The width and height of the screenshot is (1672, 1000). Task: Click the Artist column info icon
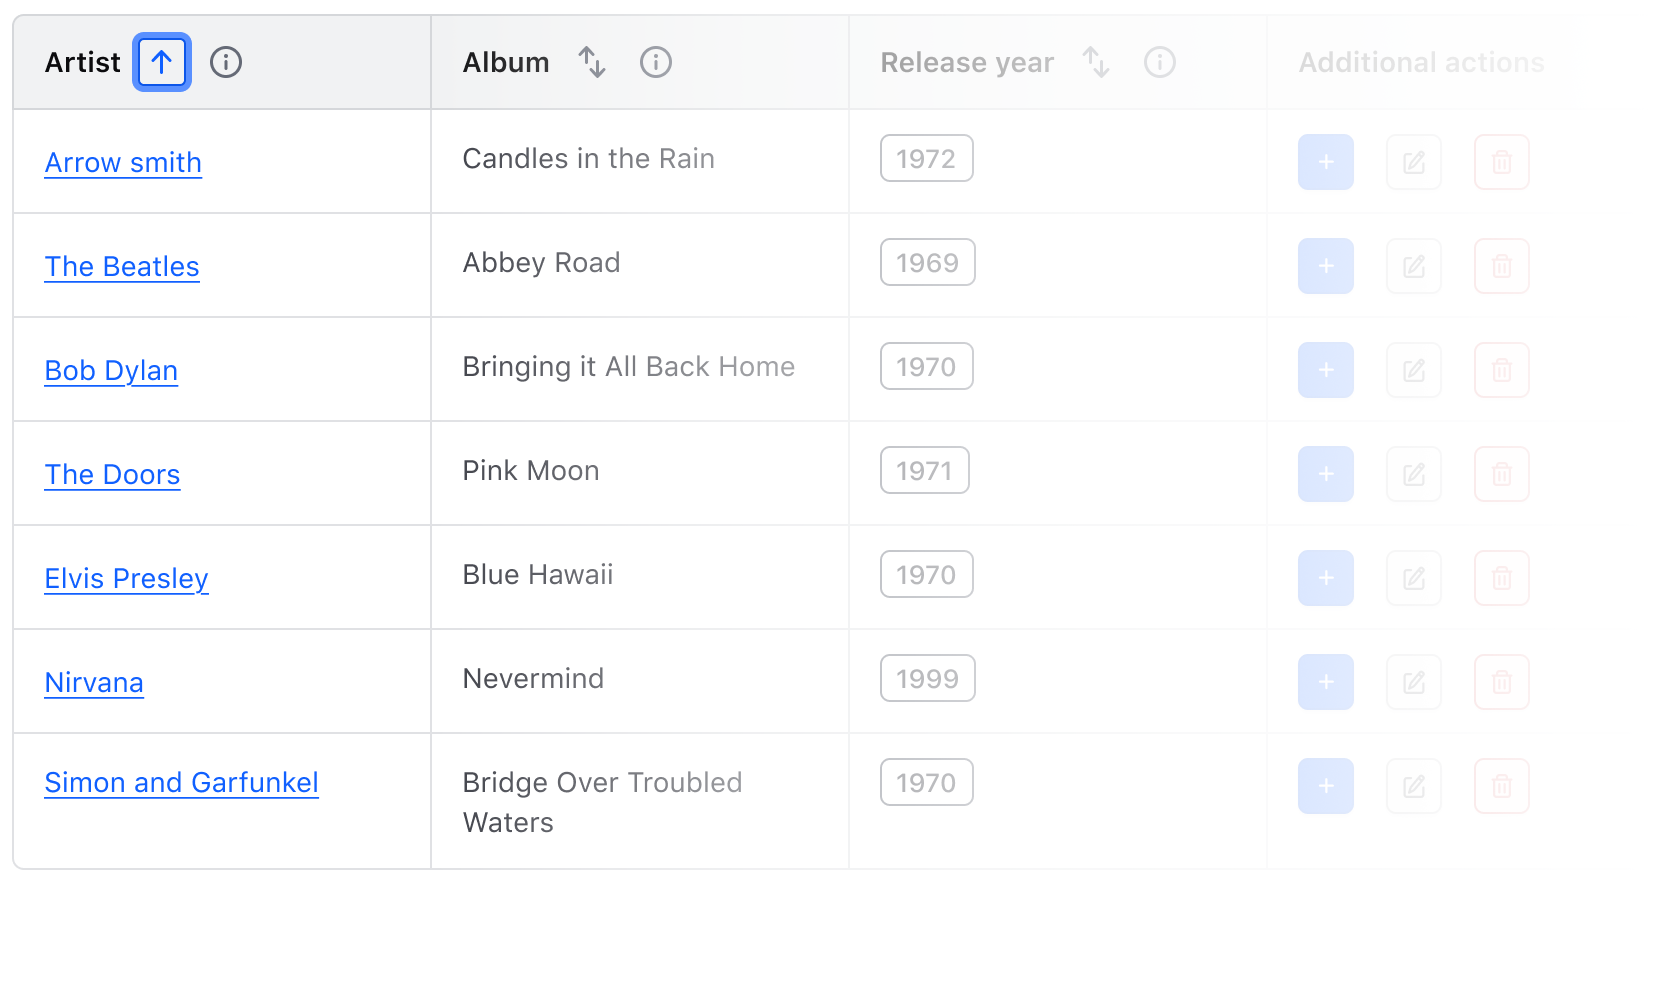tap(226, 62)
